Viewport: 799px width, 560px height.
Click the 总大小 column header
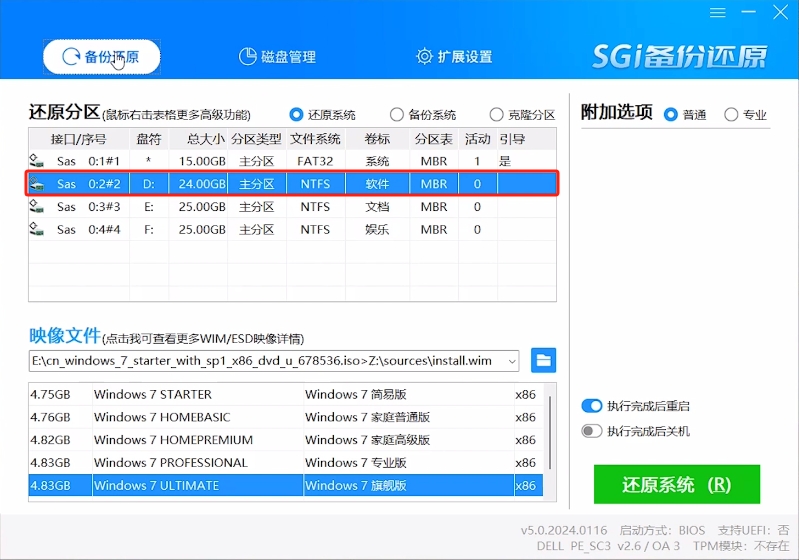coord(198,139)
